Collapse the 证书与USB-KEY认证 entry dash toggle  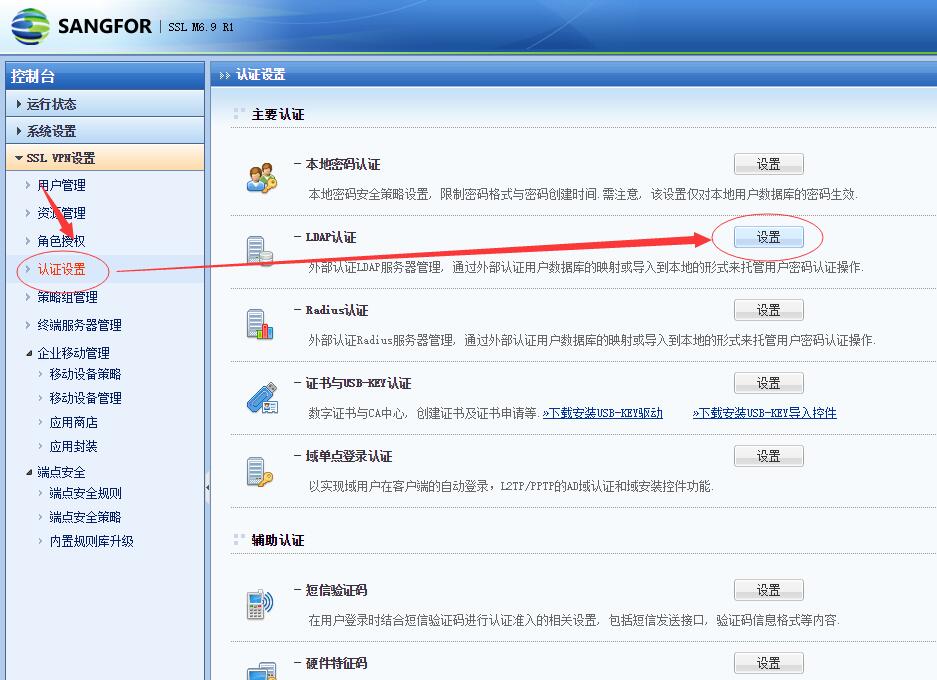point(297,382)
